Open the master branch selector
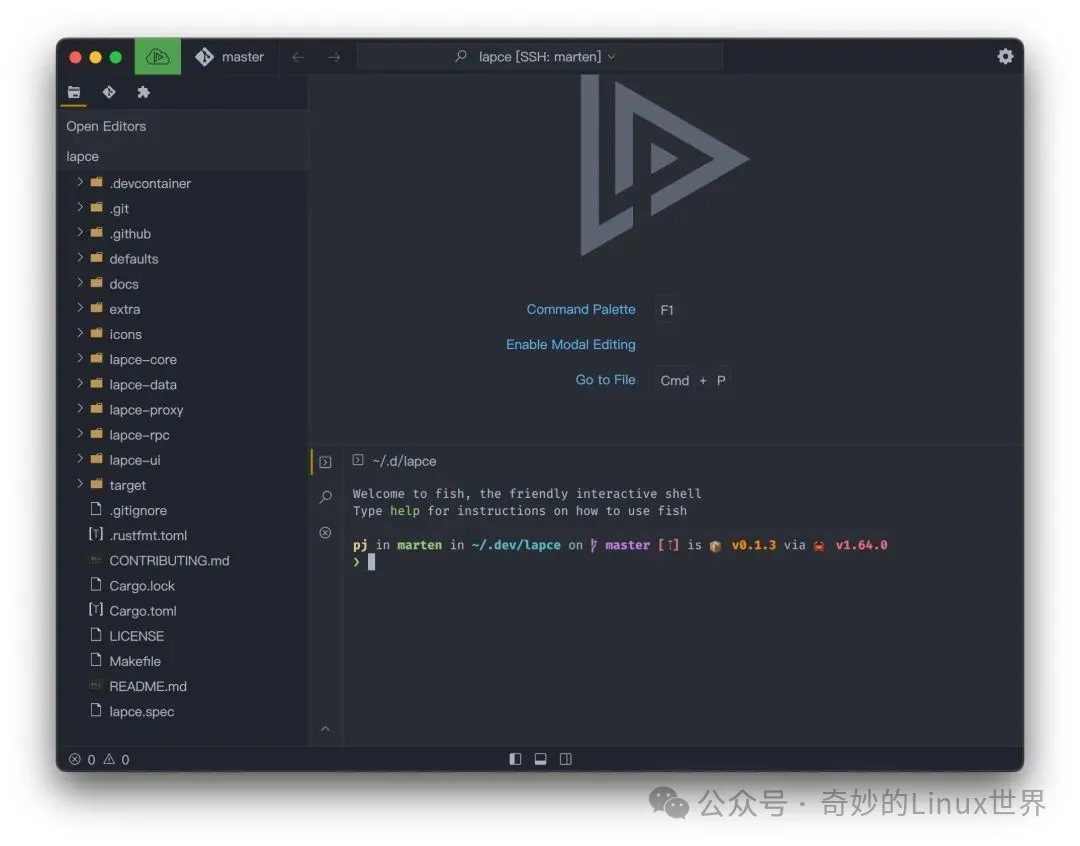The image size is (1080, 846). pos(230,57)
